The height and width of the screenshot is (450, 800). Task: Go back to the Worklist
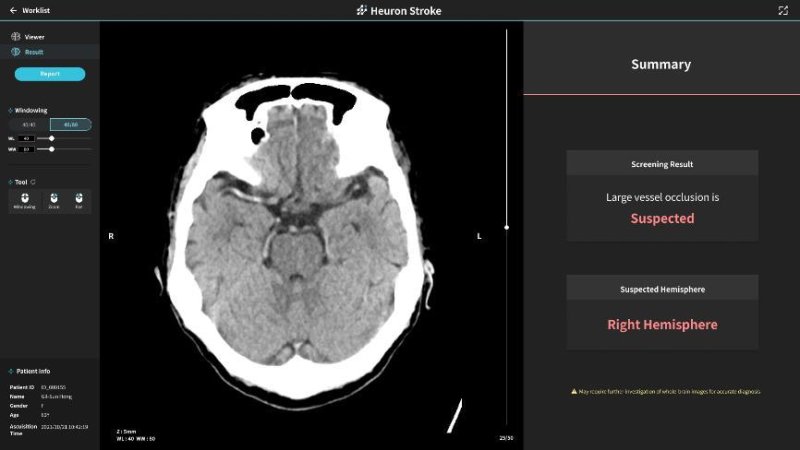click(36, 11)
